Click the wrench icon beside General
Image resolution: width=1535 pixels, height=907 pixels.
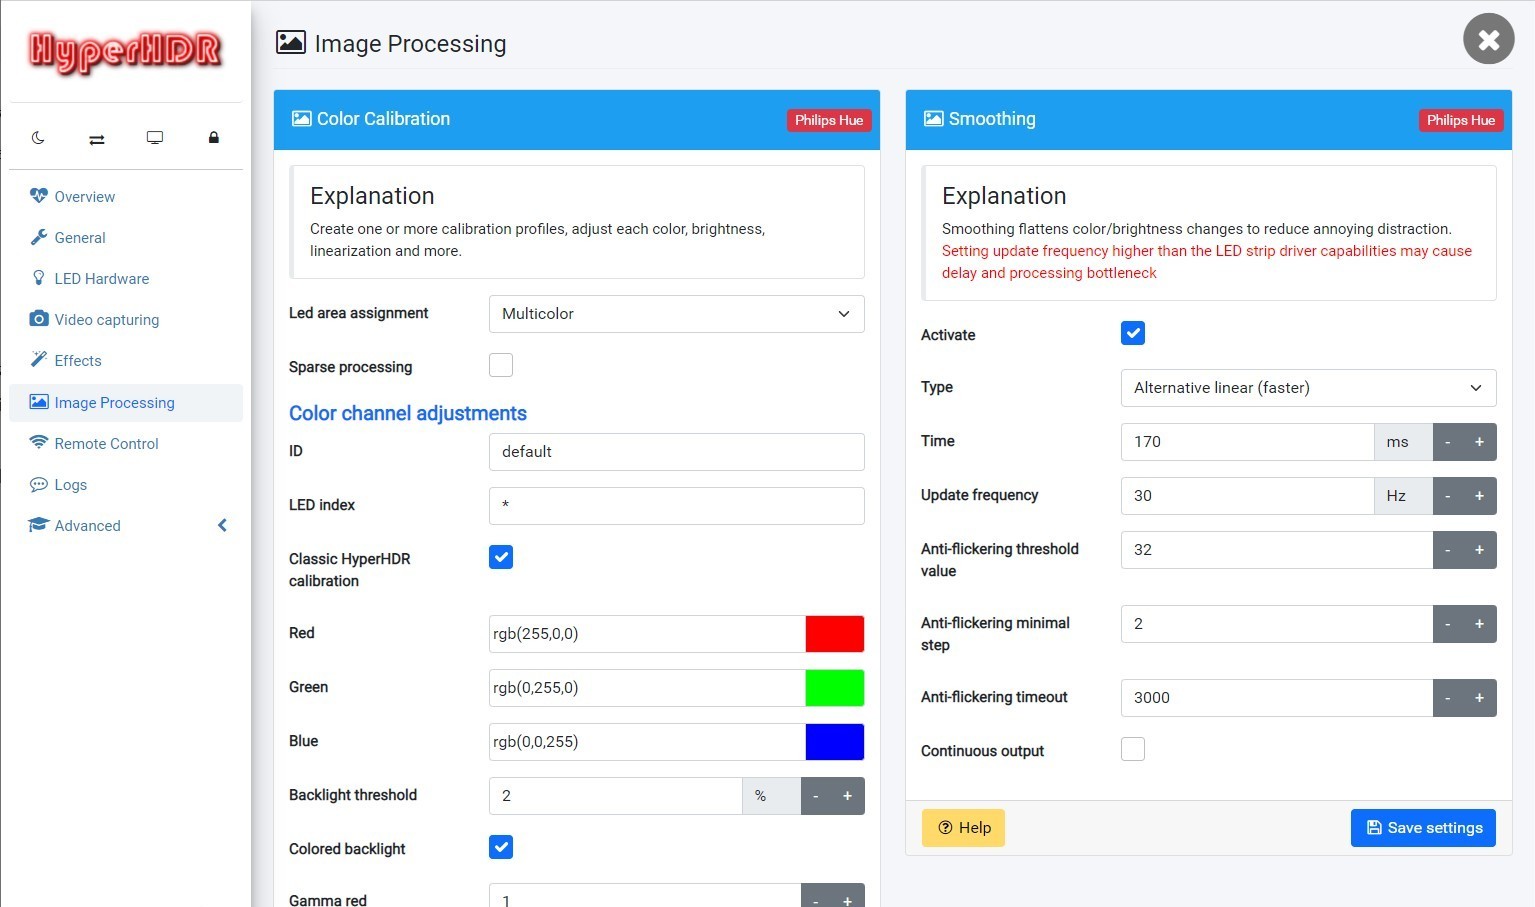pos(39,237)
